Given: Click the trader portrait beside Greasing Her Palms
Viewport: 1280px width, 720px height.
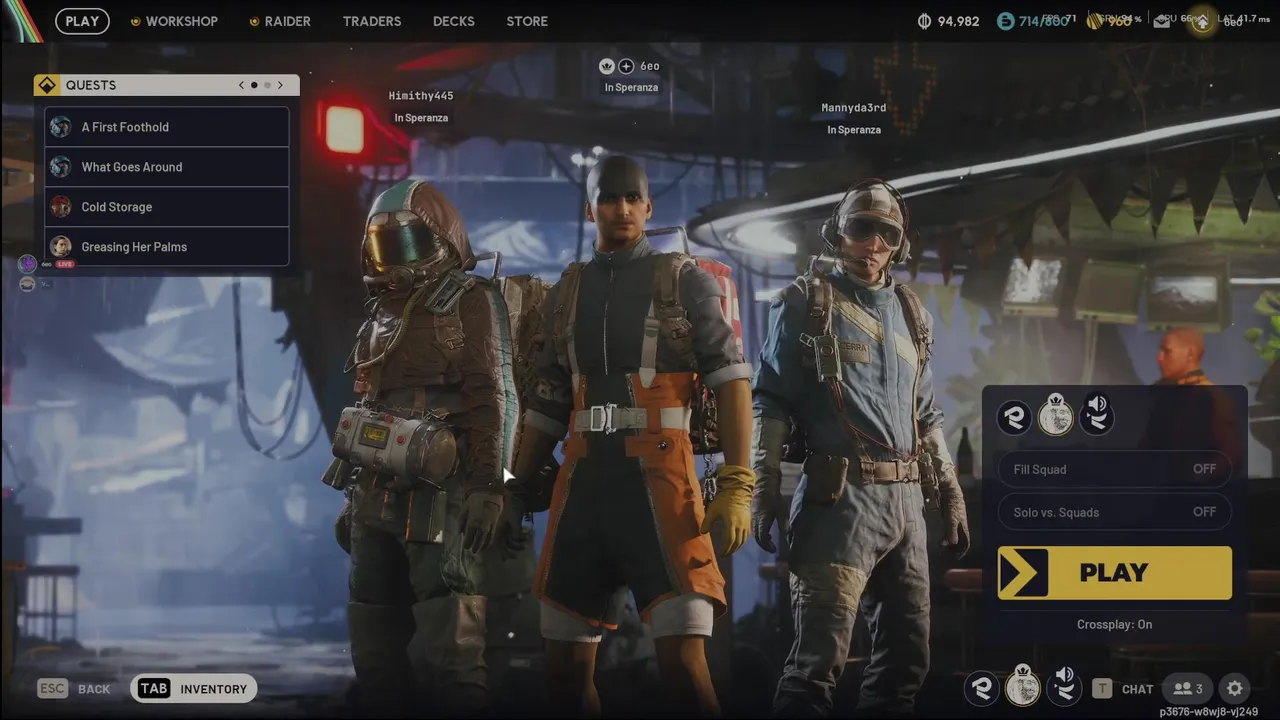Looking at the screenshot, I should click(x=61, y=247).
